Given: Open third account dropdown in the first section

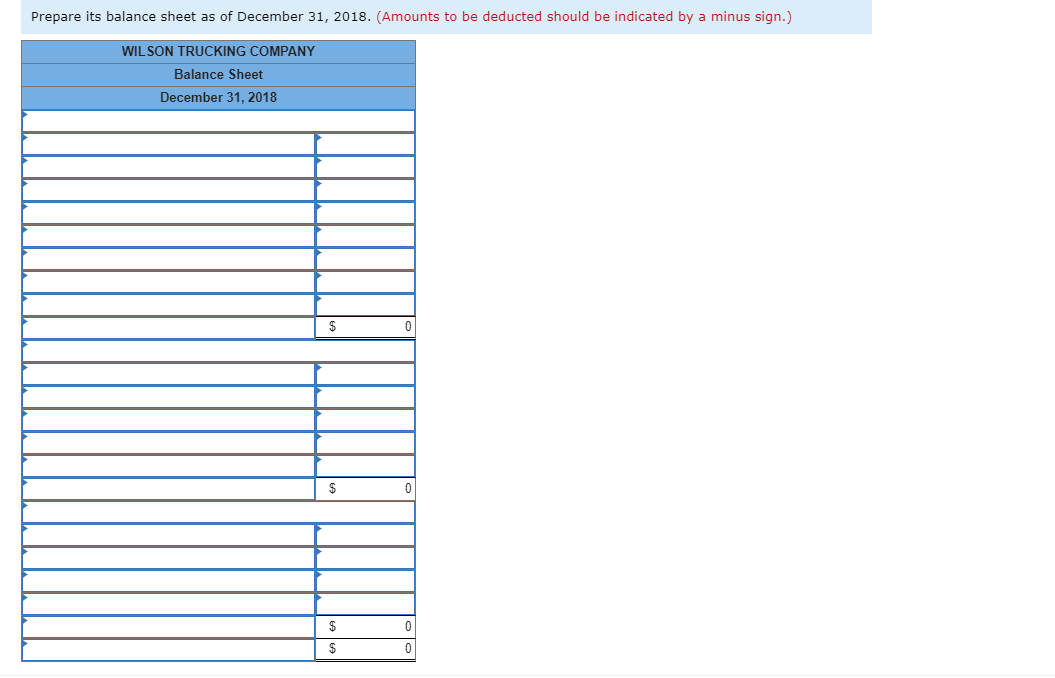Looking at the screenshot, I should pyautogui.click(x=169, y=190).
